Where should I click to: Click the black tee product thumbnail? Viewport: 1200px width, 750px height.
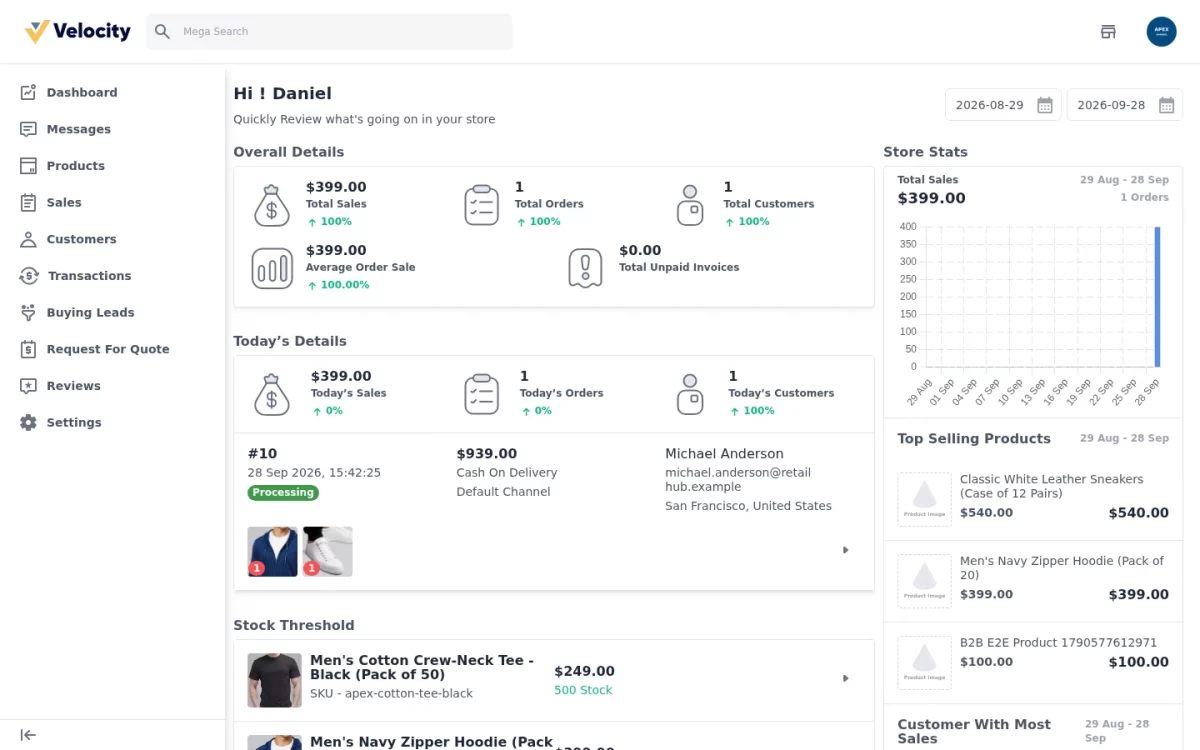click(275, 681)
